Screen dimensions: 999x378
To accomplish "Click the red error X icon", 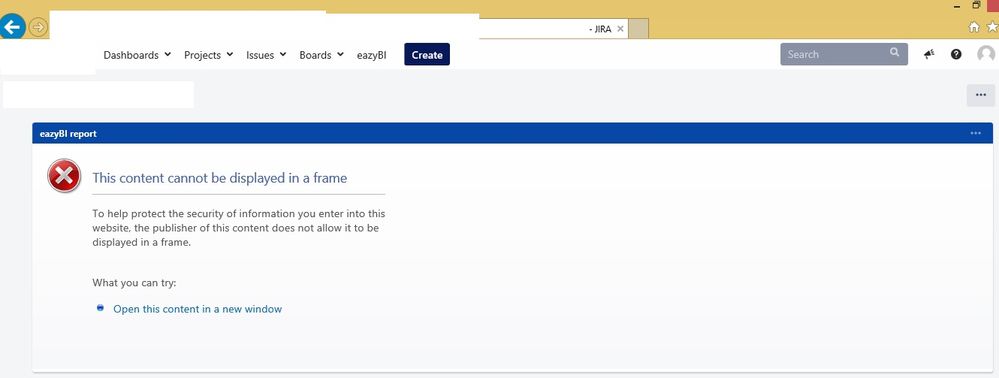I will click(64, 176).
